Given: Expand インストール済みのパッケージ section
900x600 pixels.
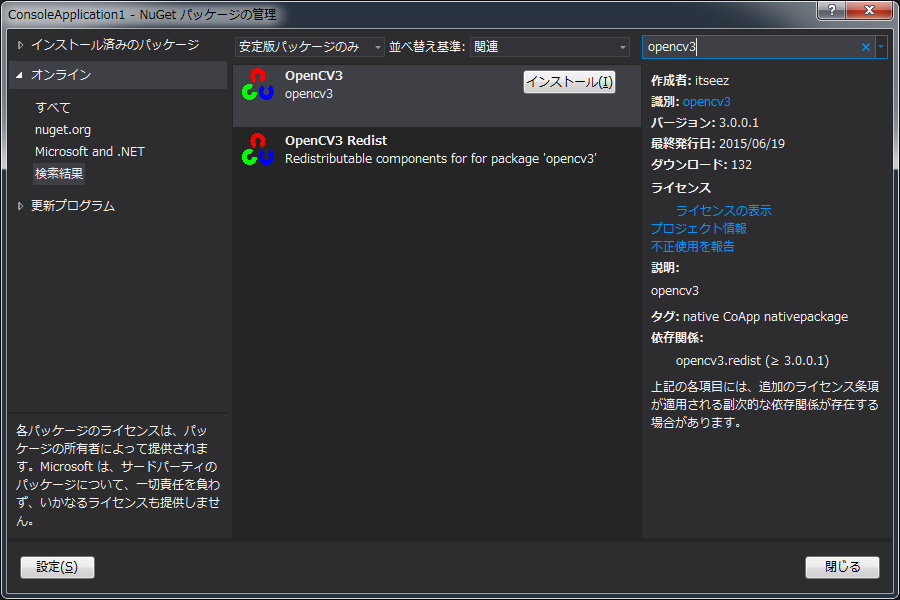Looking at the screenshot, I should (x=21, y=45).
